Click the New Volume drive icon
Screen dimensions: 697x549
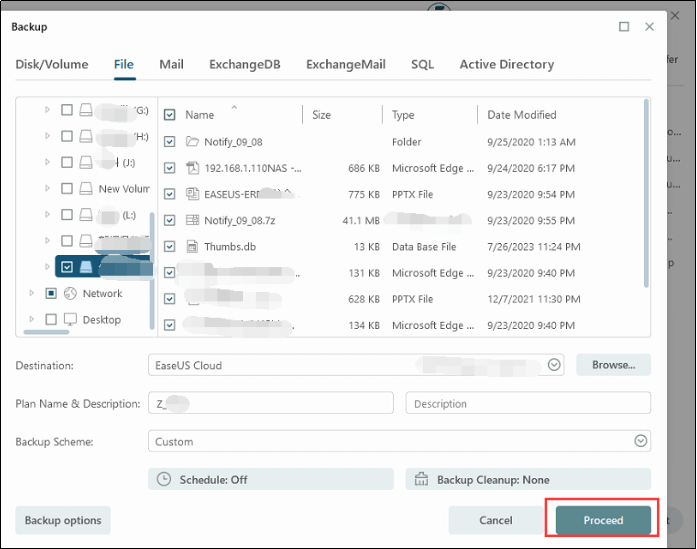(87, 189)
